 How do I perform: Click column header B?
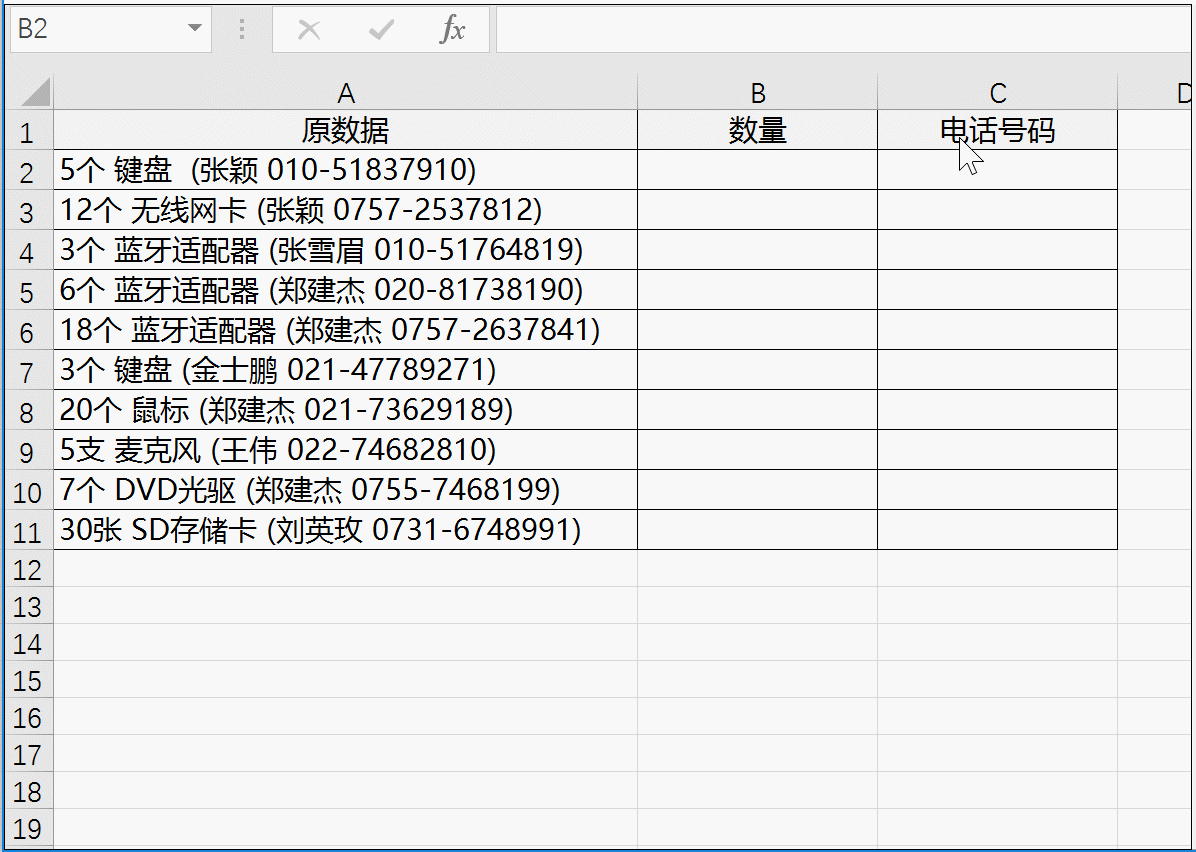point(757,91)
